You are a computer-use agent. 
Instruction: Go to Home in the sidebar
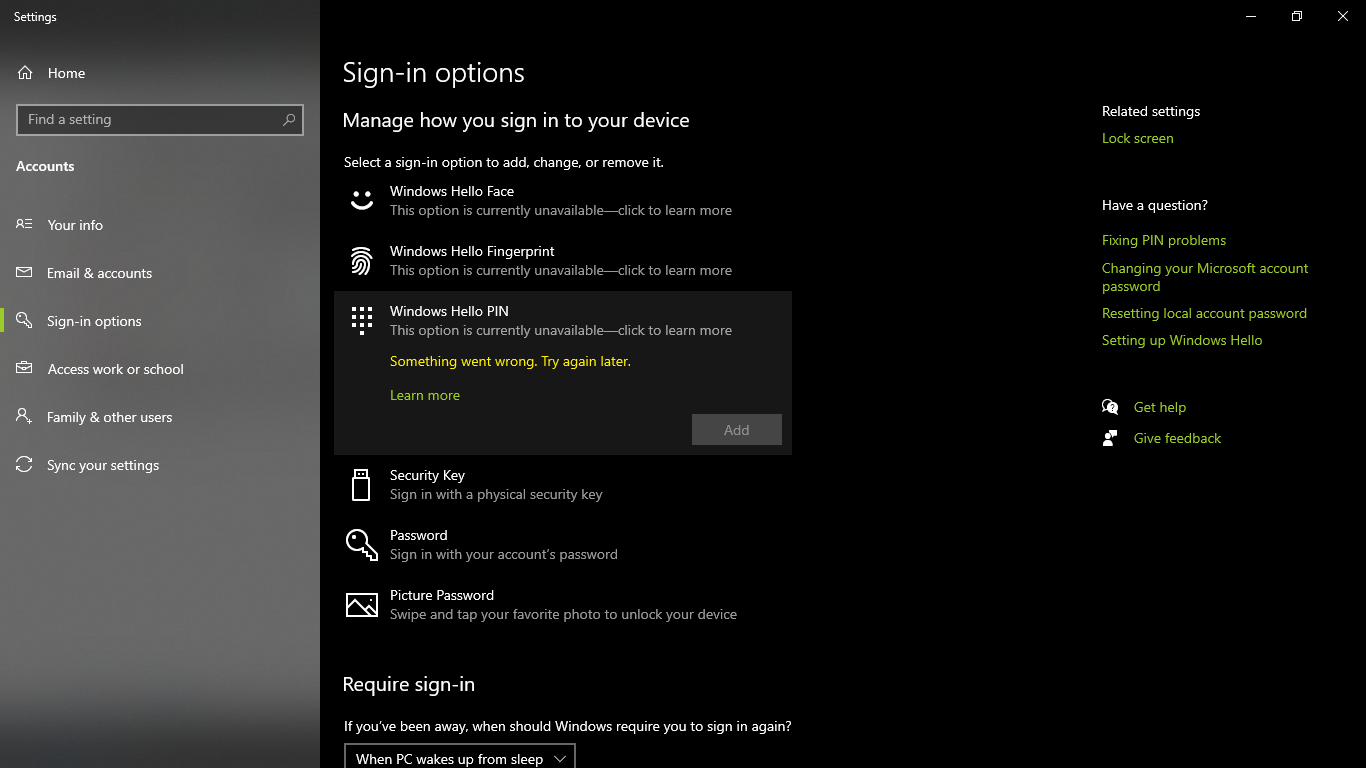click(x=160, y=73)
